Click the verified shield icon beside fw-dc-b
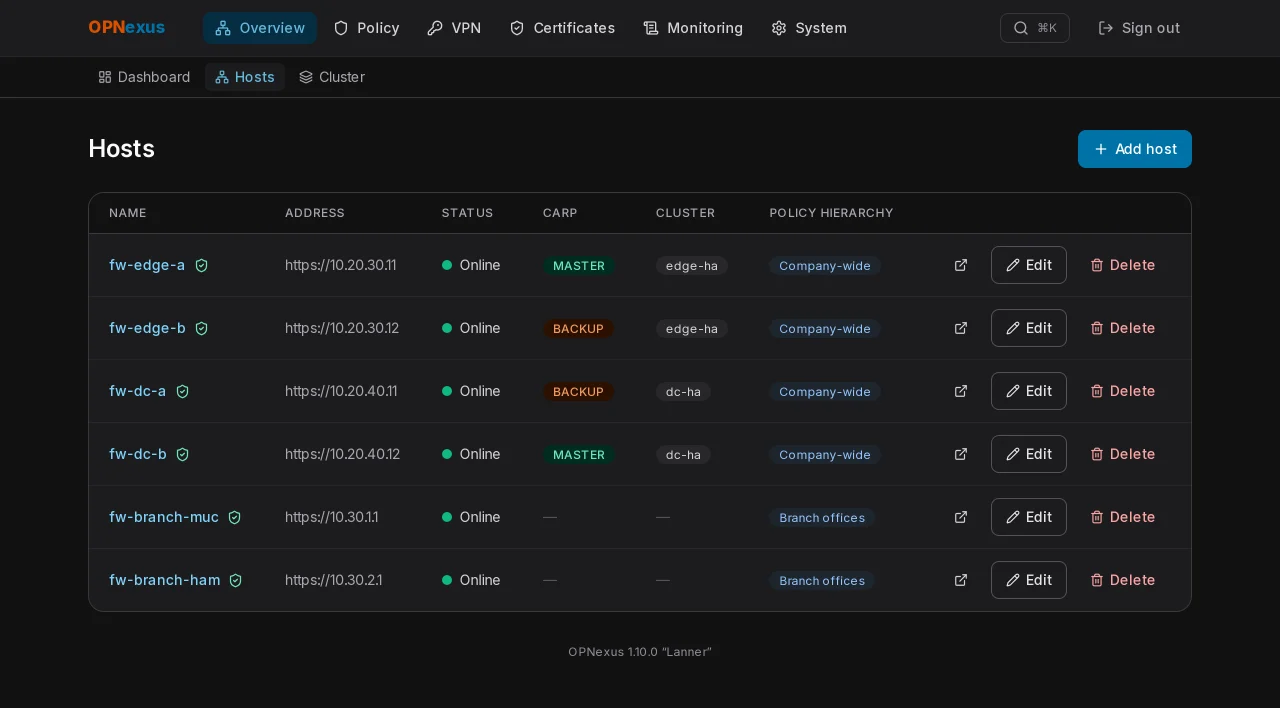The width and height of the screenshot is (1280, 708). tap(182, 454)
